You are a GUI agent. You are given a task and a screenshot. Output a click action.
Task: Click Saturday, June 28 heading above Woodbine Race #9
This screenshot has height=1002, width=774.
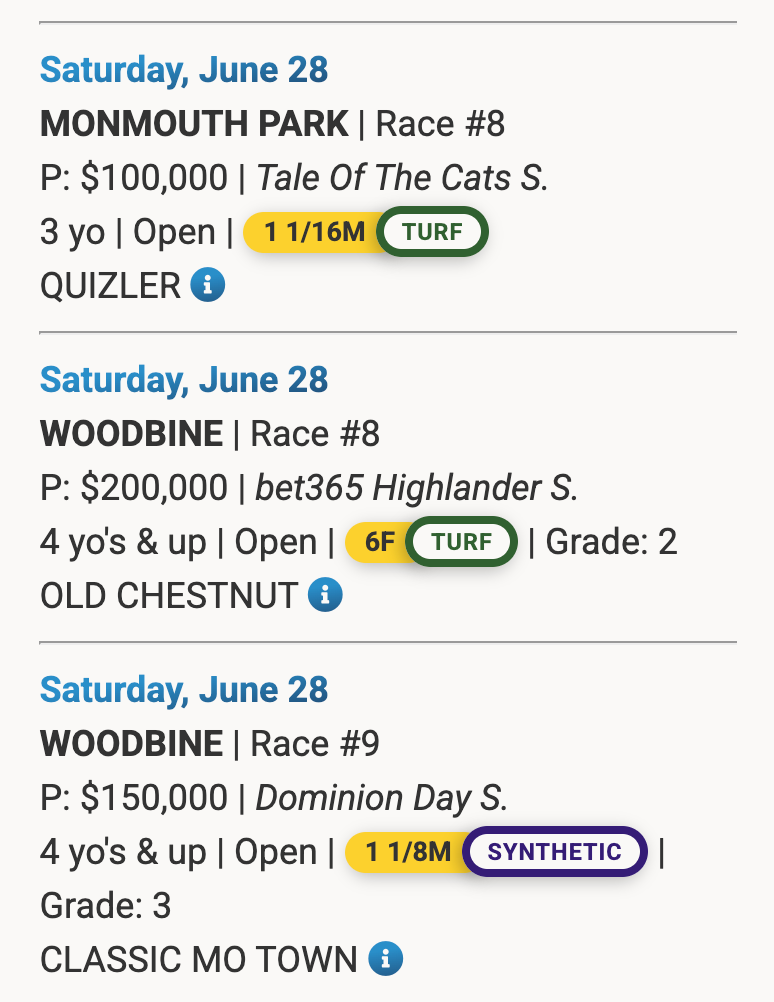[x=184, y=690]
